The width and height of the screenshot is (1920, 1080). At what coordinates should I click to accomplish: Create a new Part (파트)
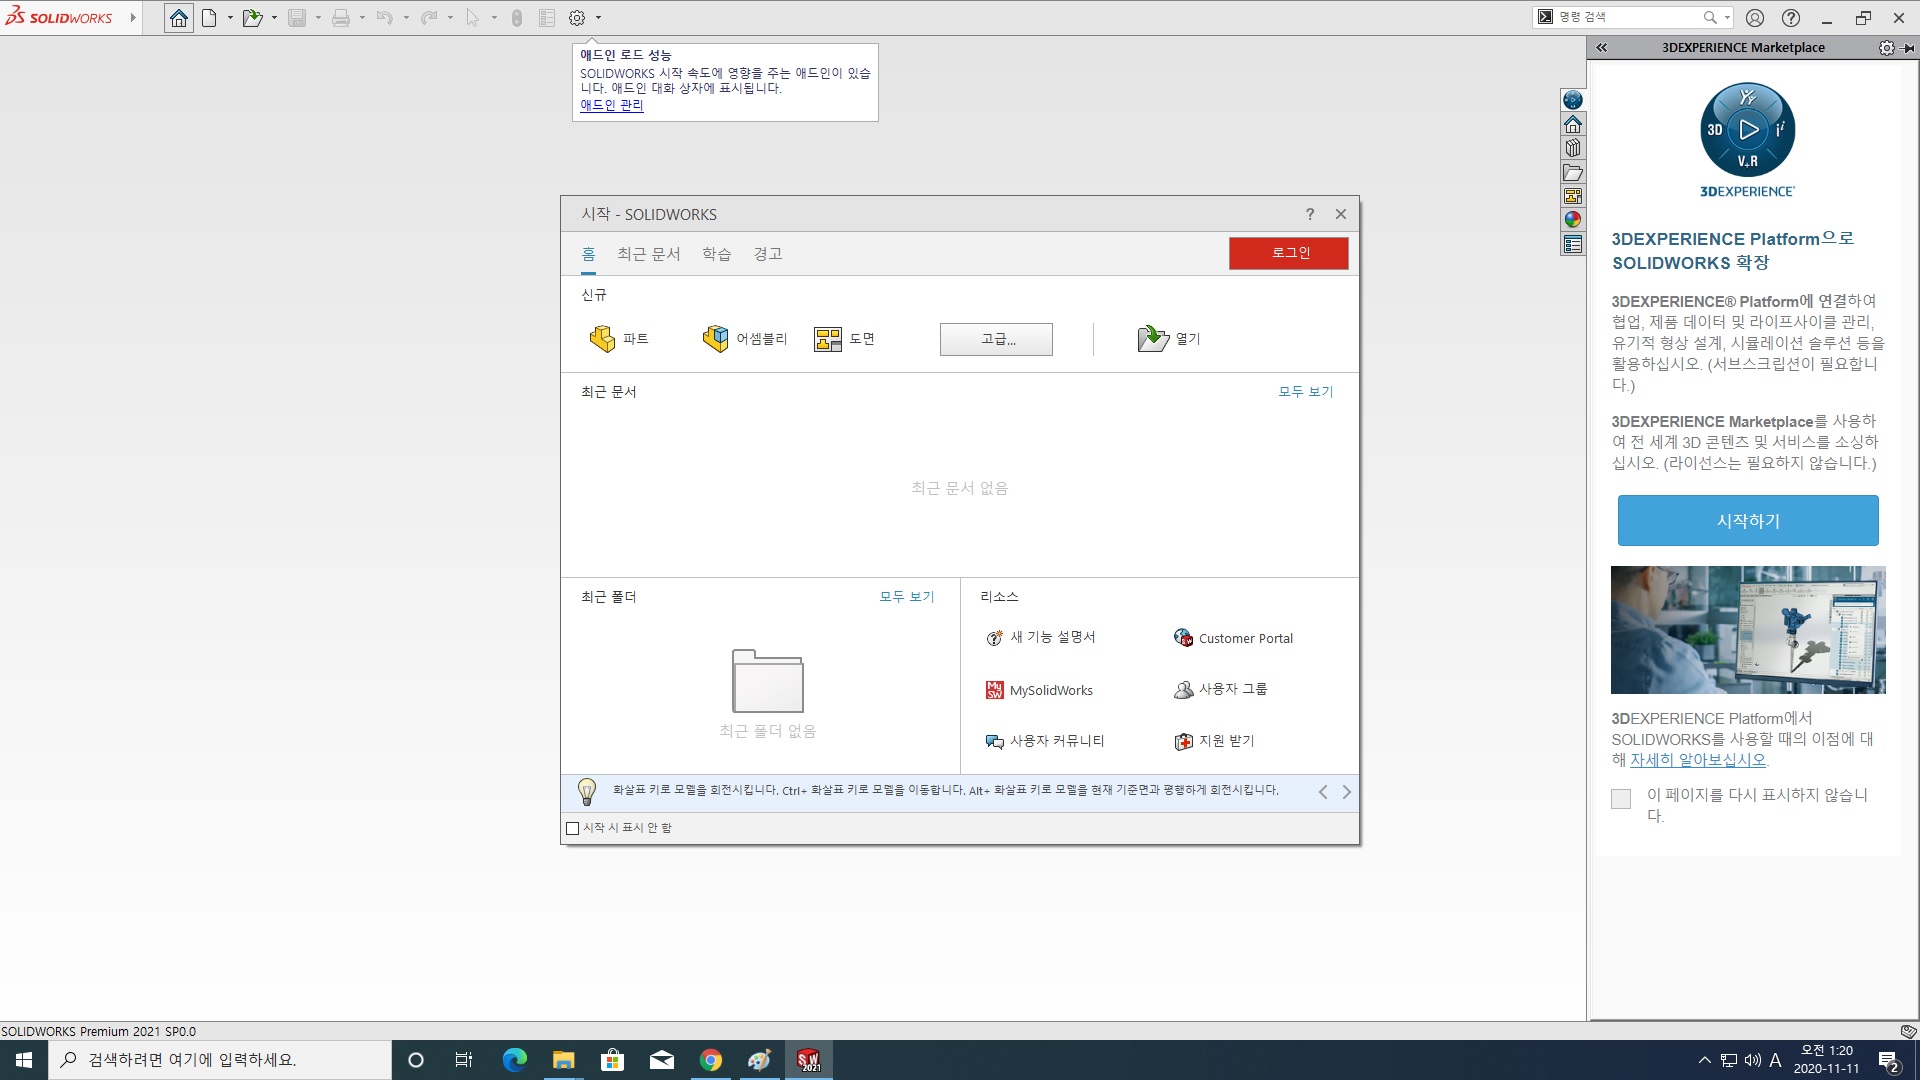619,339
